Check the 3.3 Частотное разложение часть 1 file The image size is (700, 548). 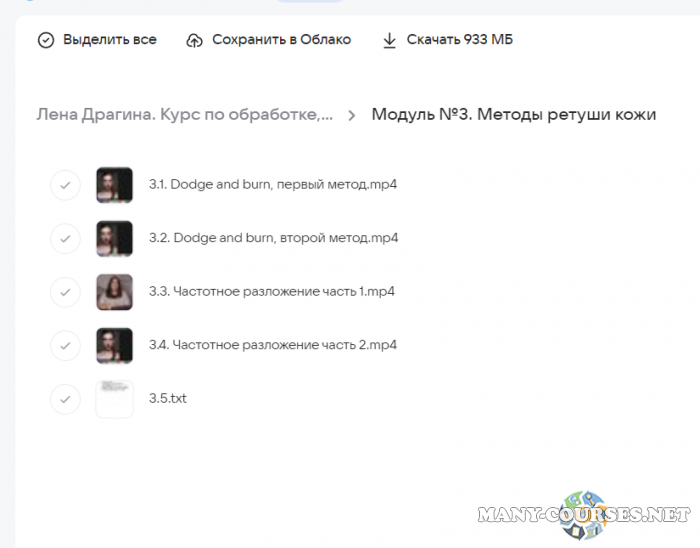[x=65, y=292]
